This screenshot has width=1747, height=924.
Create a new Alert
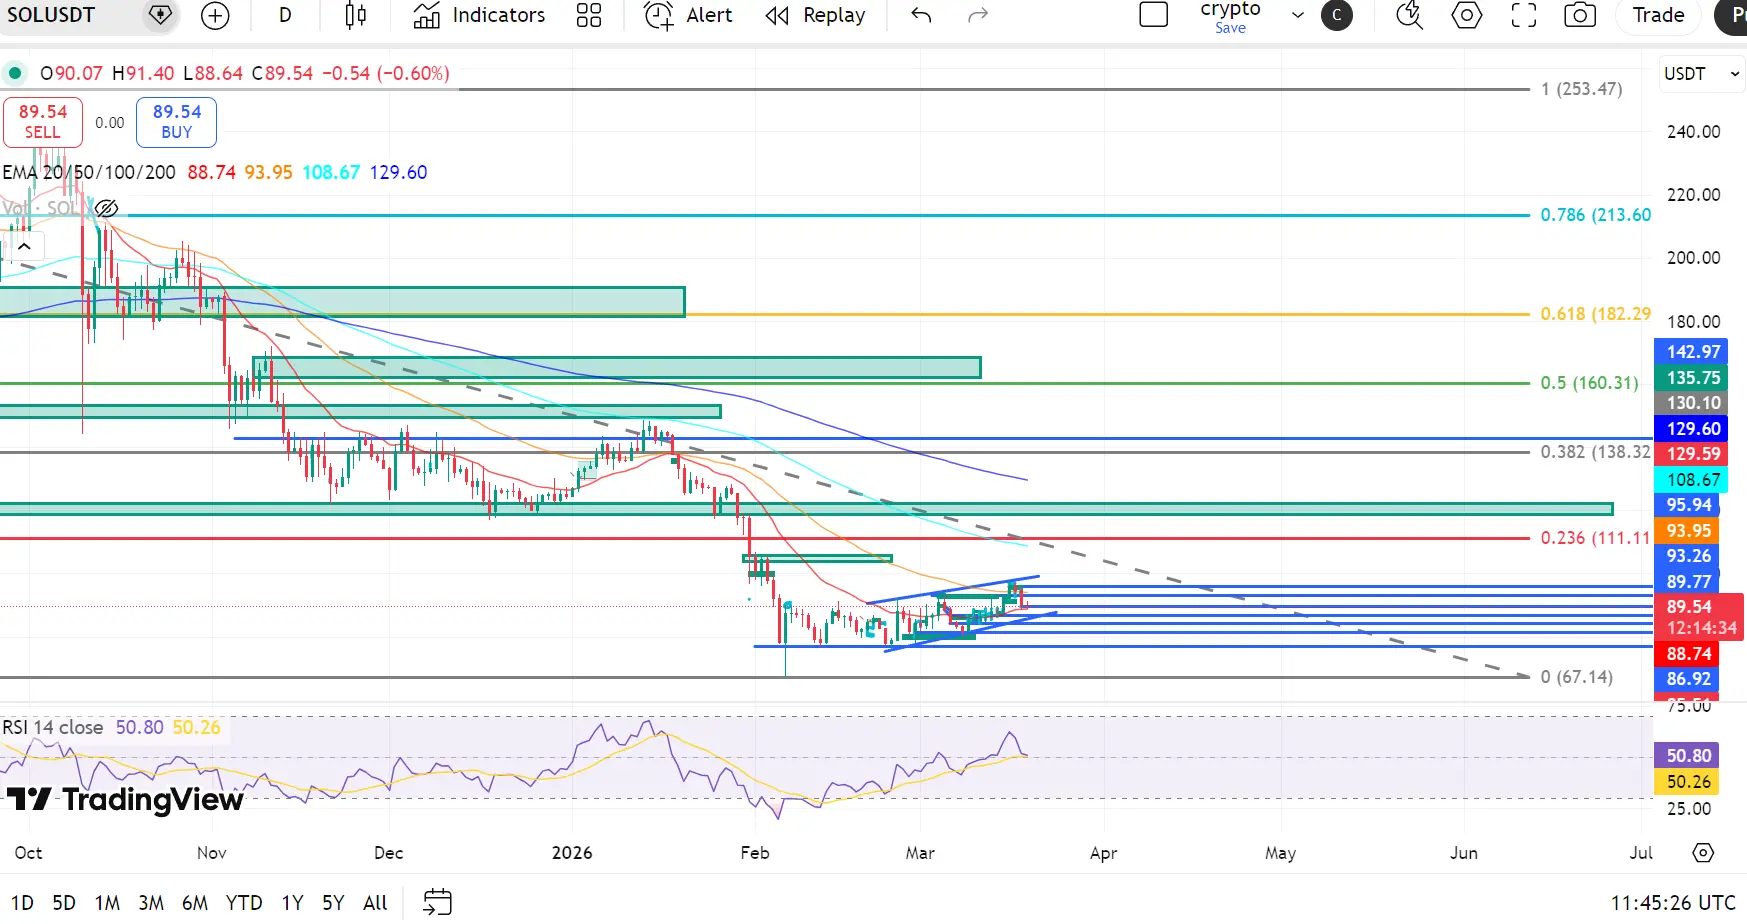688,15
